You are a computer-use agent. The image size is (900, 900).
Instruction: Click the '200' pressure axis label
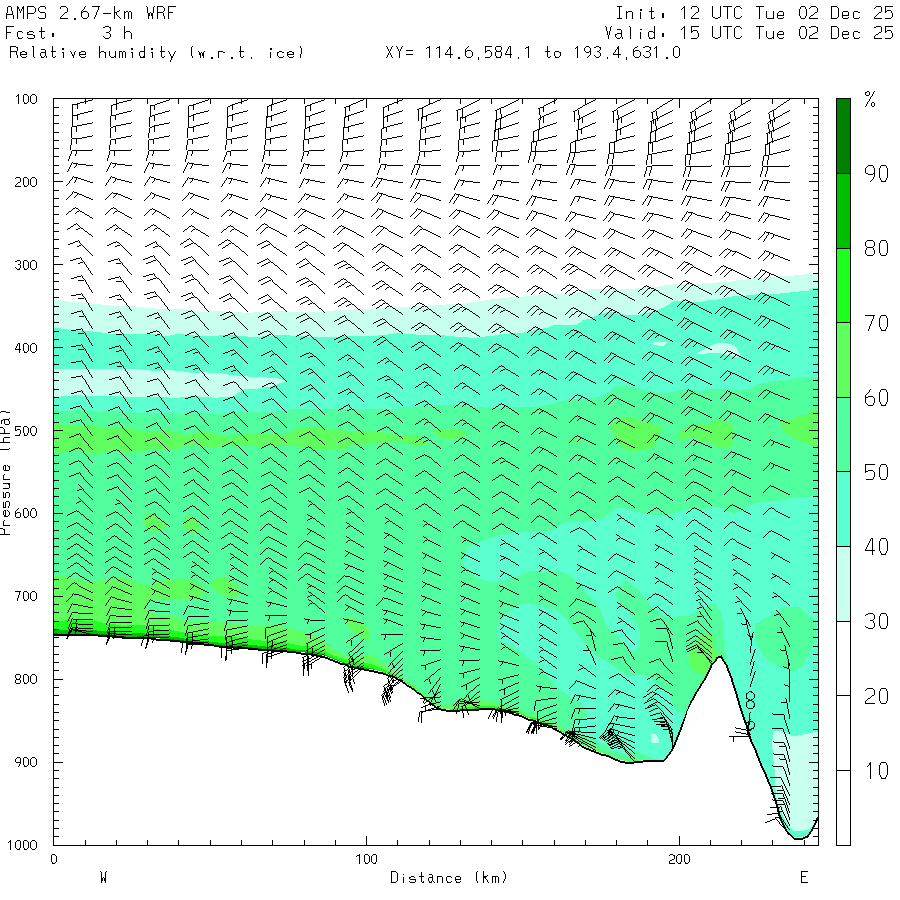pos(26,183)
